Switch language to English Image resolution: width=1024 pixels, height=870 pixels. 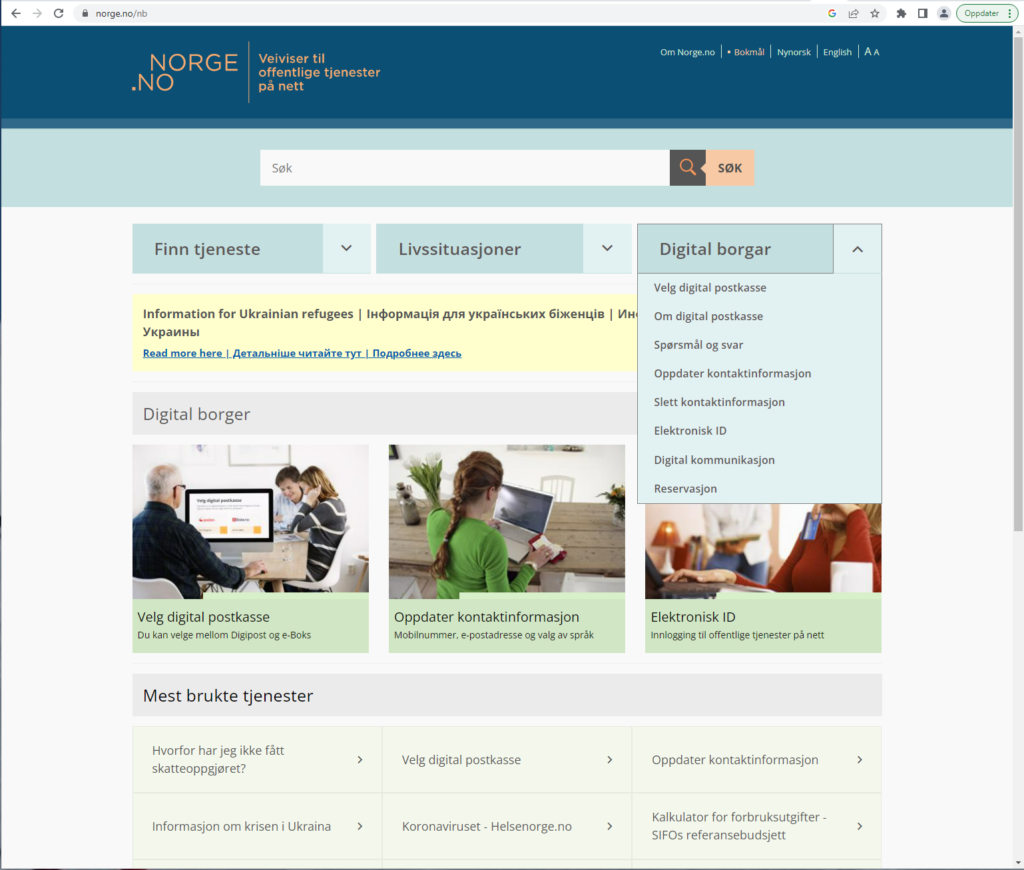837,52
